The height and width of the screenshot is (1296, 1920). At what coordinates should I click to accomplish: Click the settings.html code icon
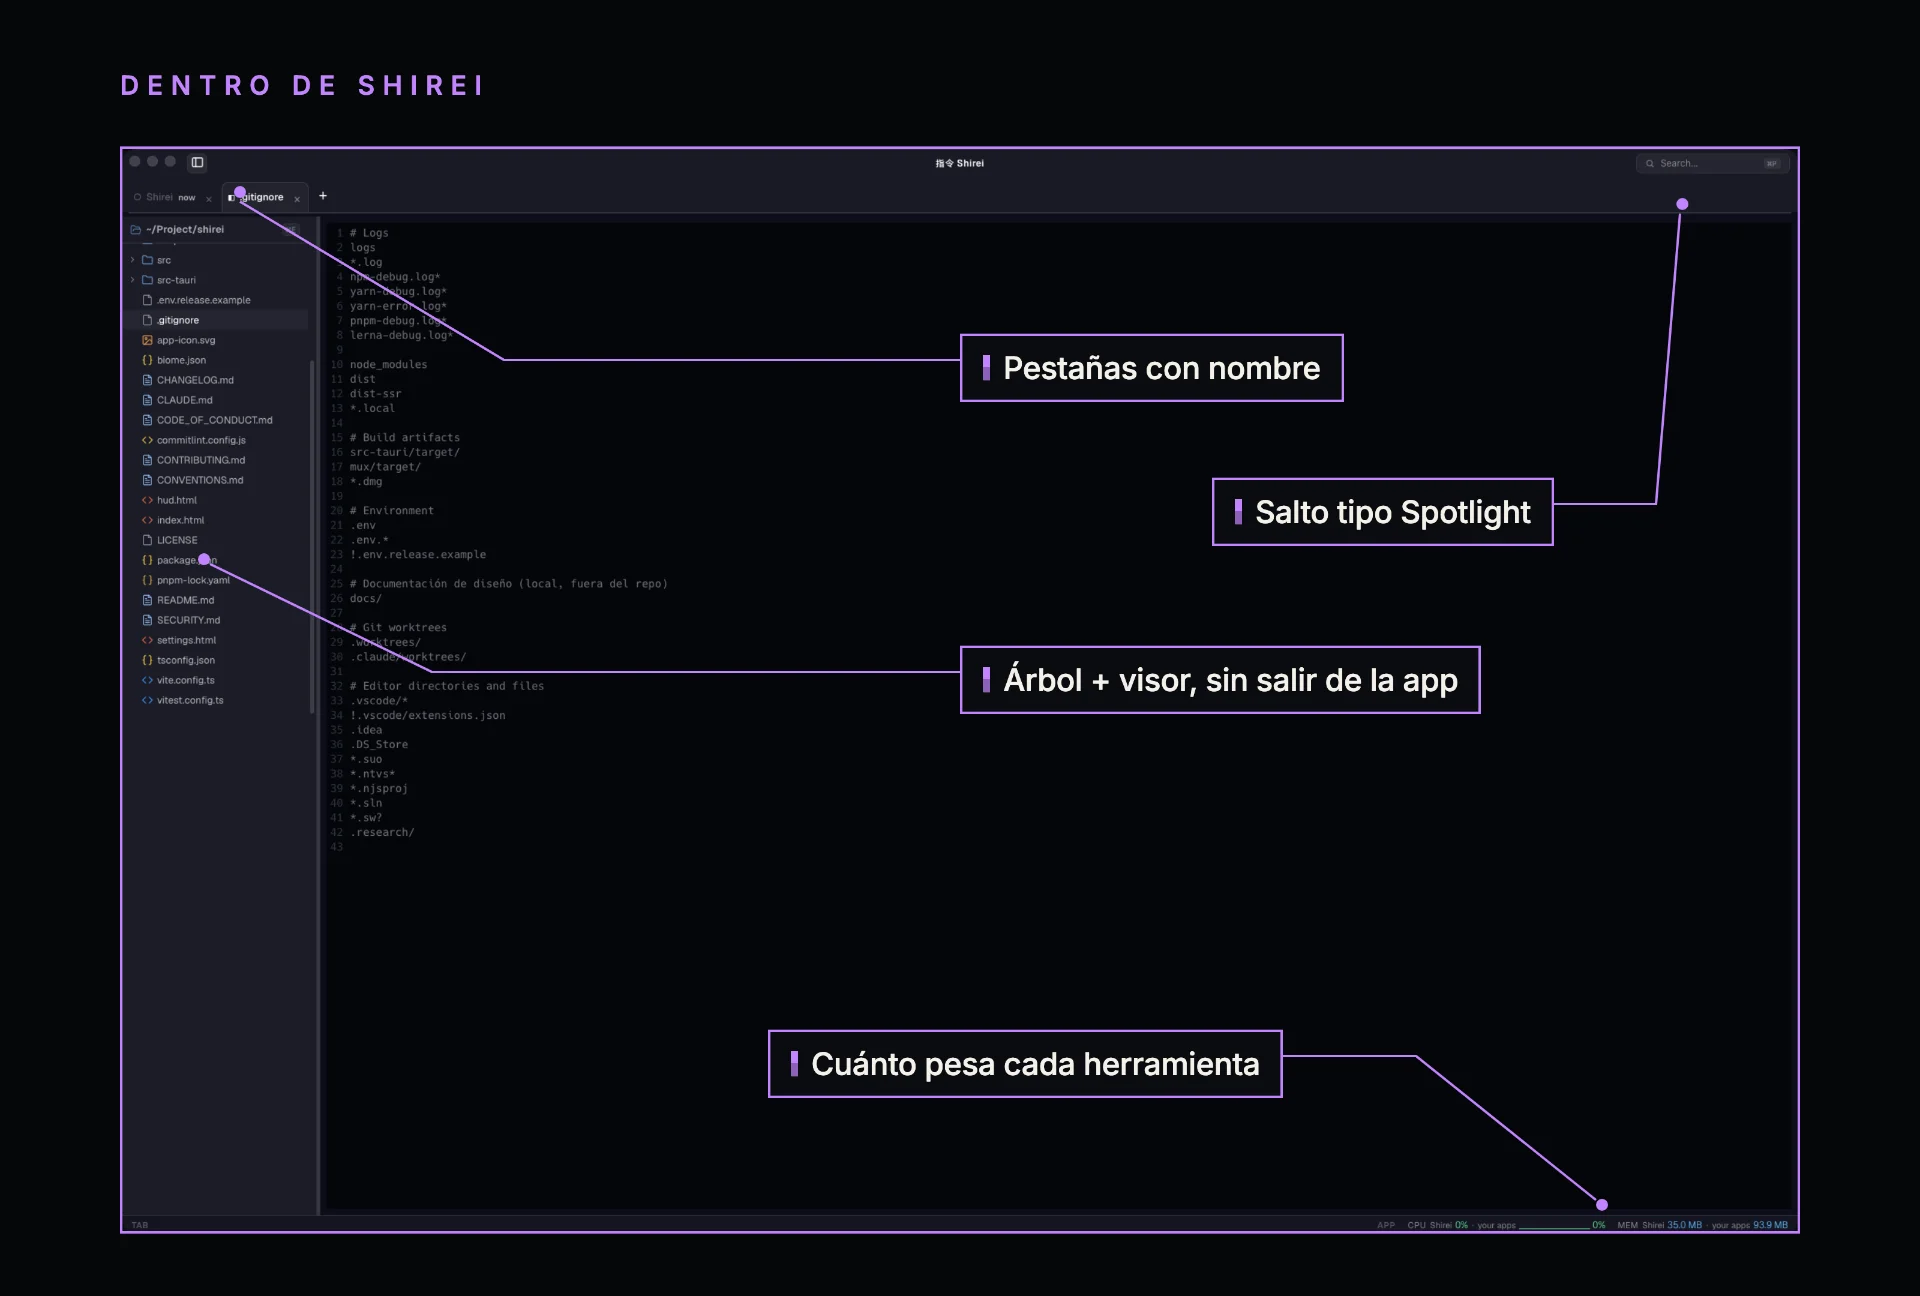coord(147,640)
